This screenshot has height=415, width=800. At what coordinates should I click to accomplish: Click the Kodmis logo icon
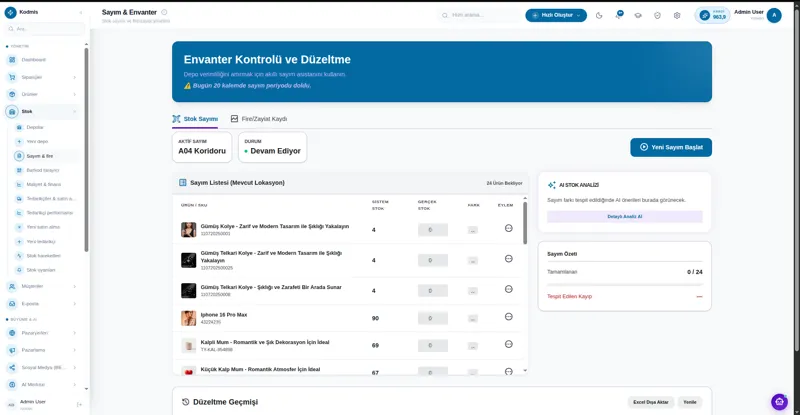[x=10, y=12]
